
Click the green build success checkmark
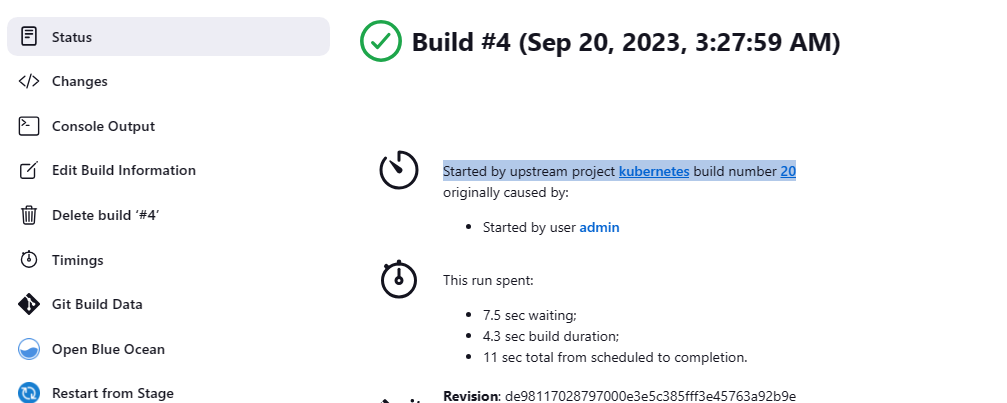380,42
